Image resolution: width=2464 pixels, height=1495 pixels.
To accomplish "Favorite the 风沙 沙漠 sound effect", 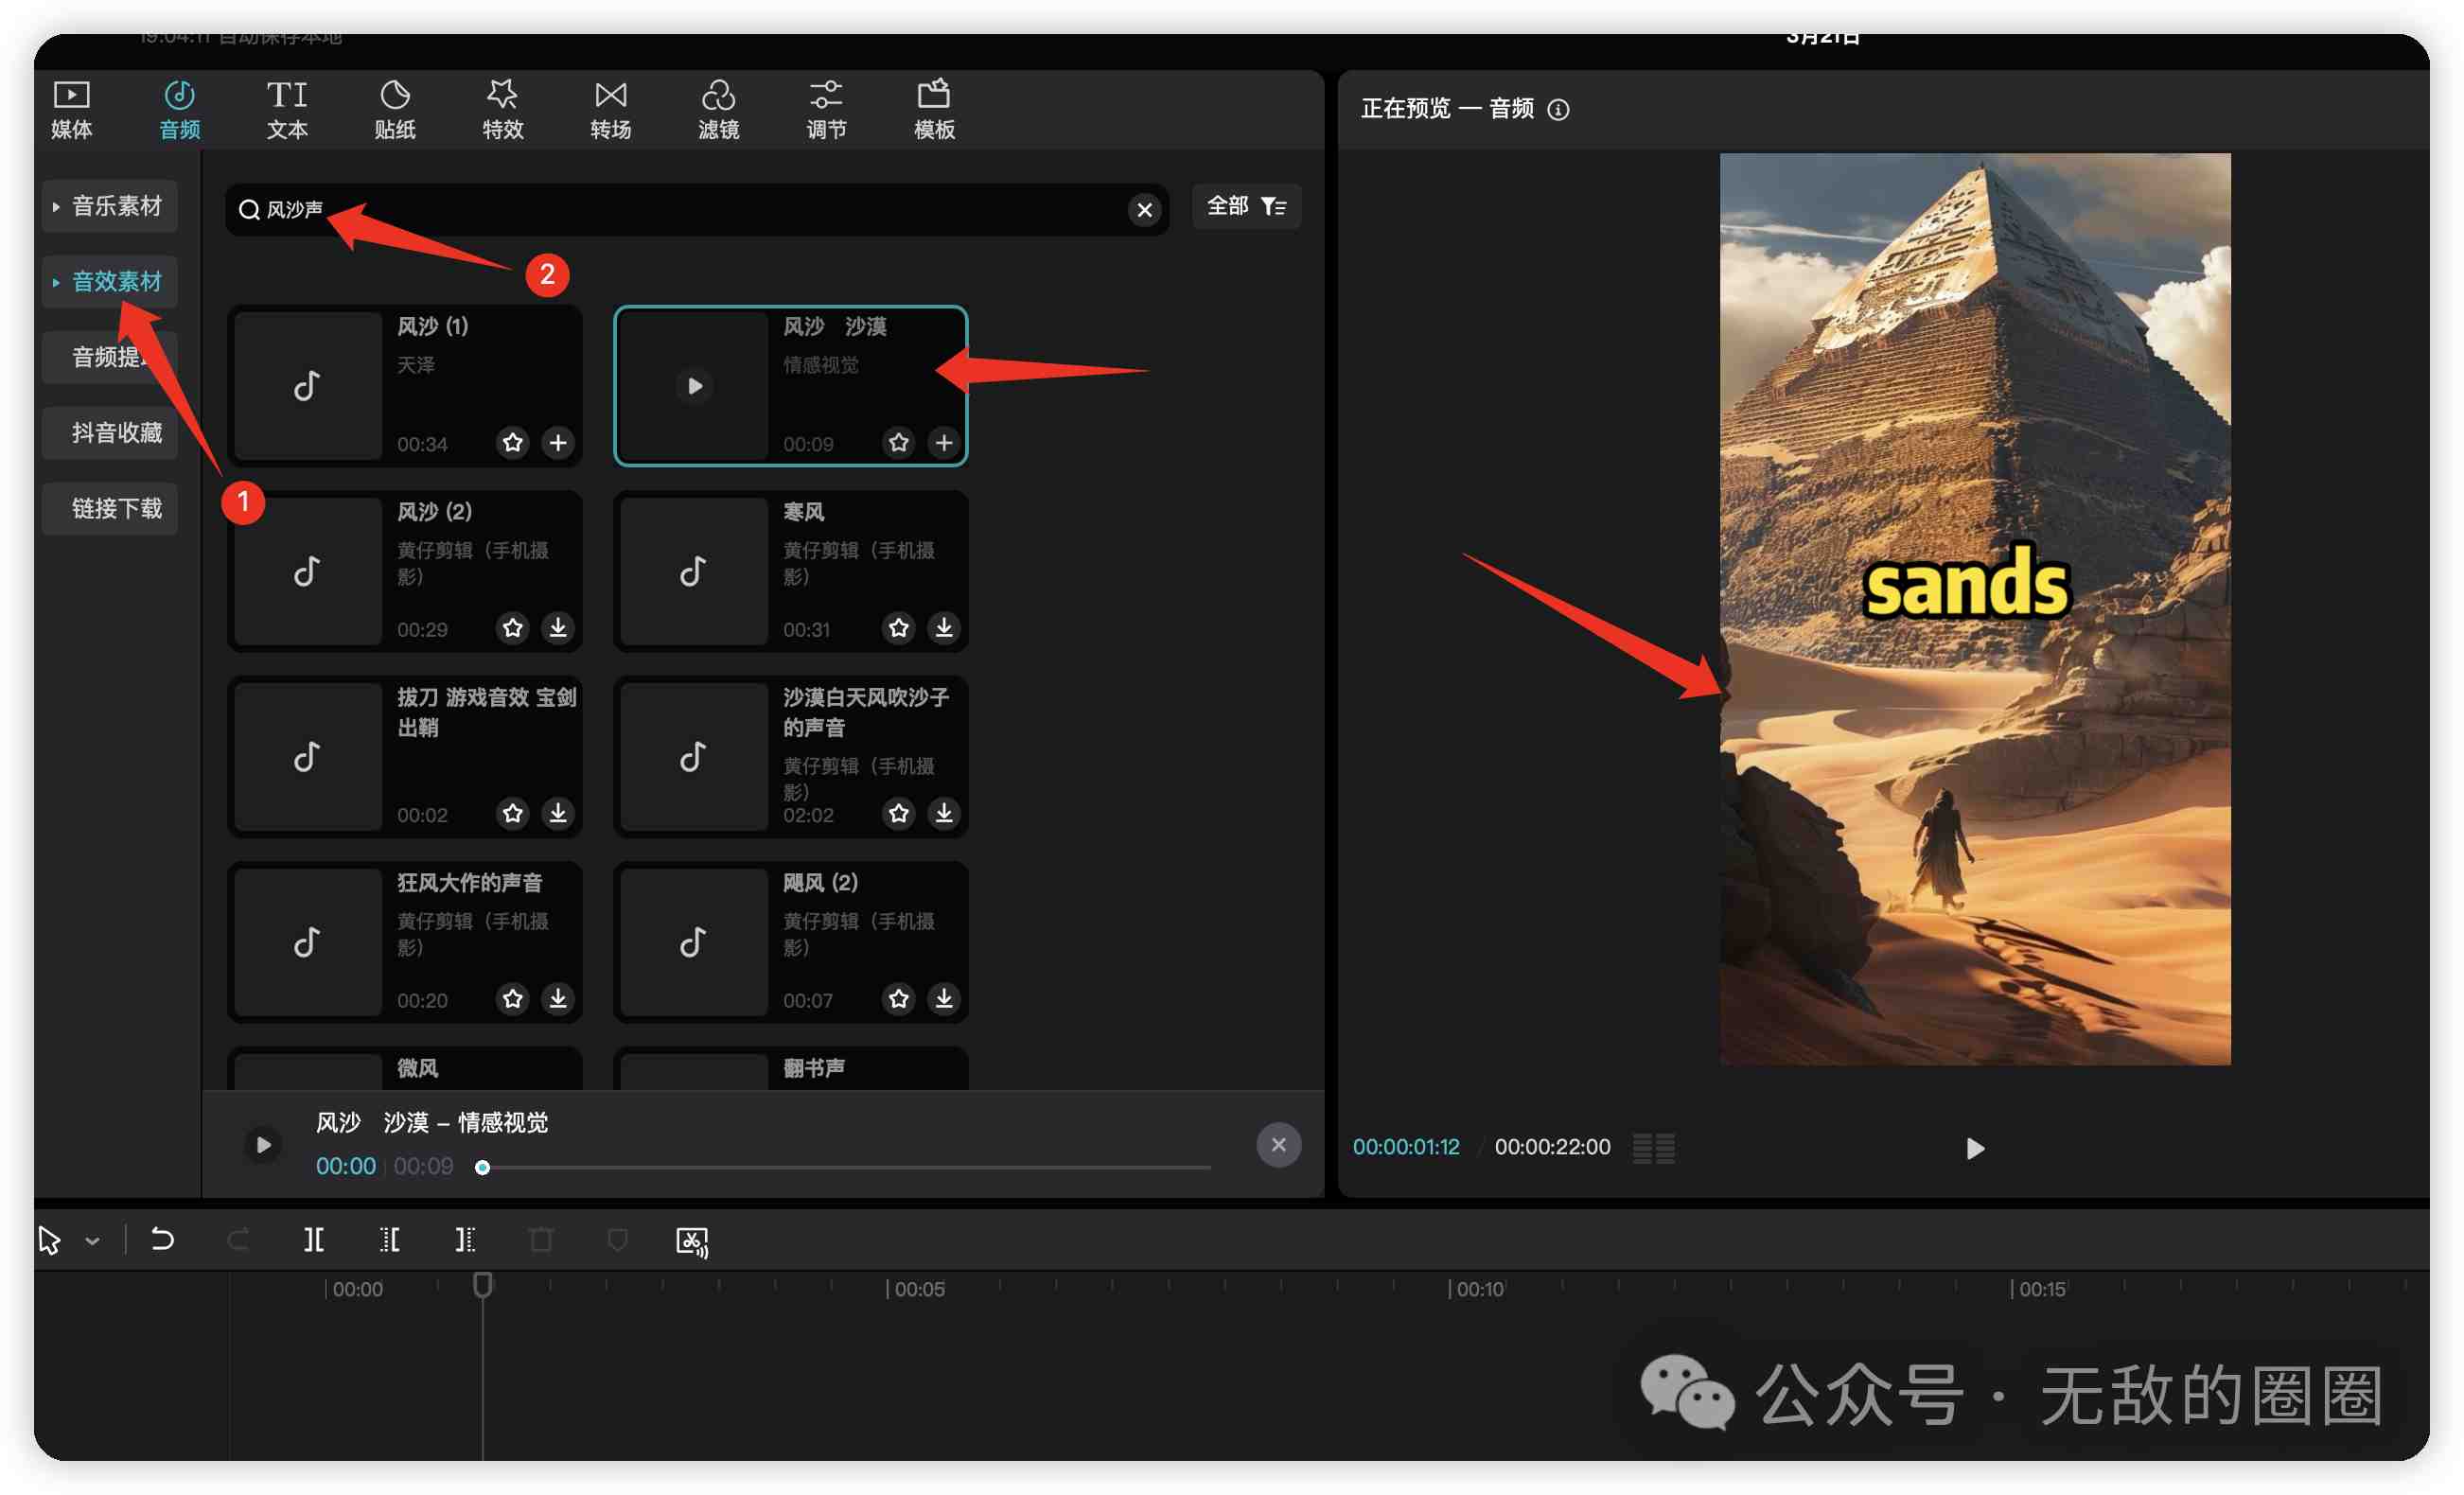I will (898, 442).
